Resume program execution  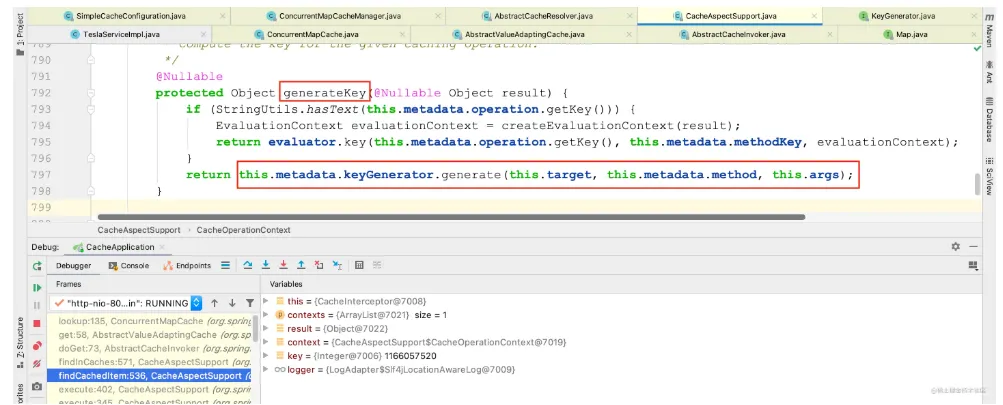coord(37,288)
